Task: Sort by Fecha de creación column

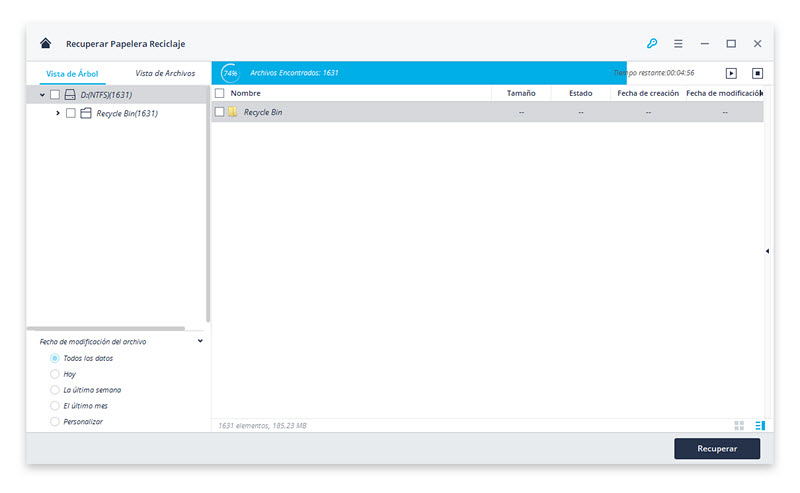Action: click(648, 93)
